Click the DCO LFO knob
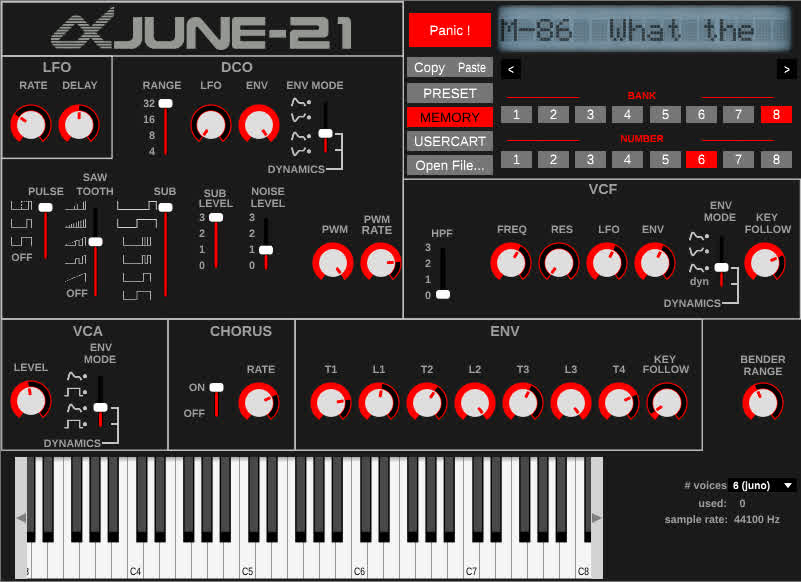801x582 pixels. 210,124
